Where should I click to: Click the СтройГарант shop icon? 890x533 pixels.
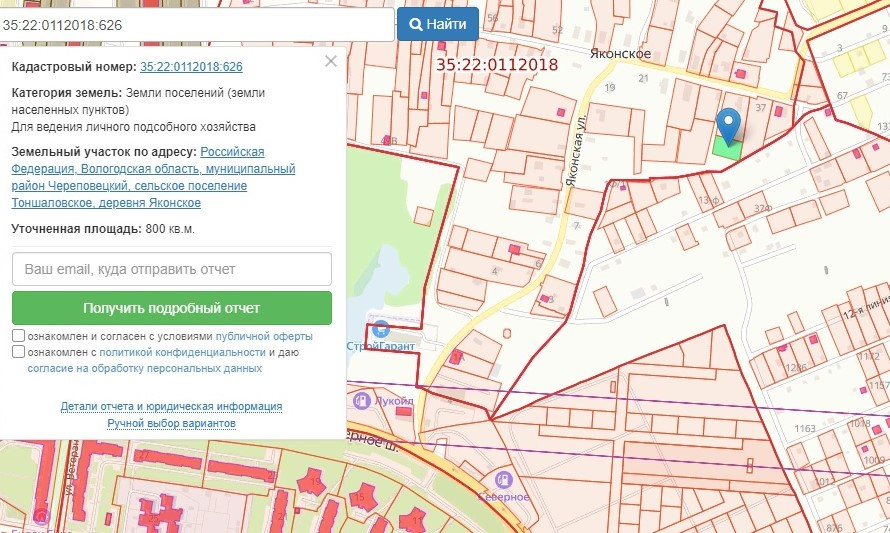[x=380, y=328]
